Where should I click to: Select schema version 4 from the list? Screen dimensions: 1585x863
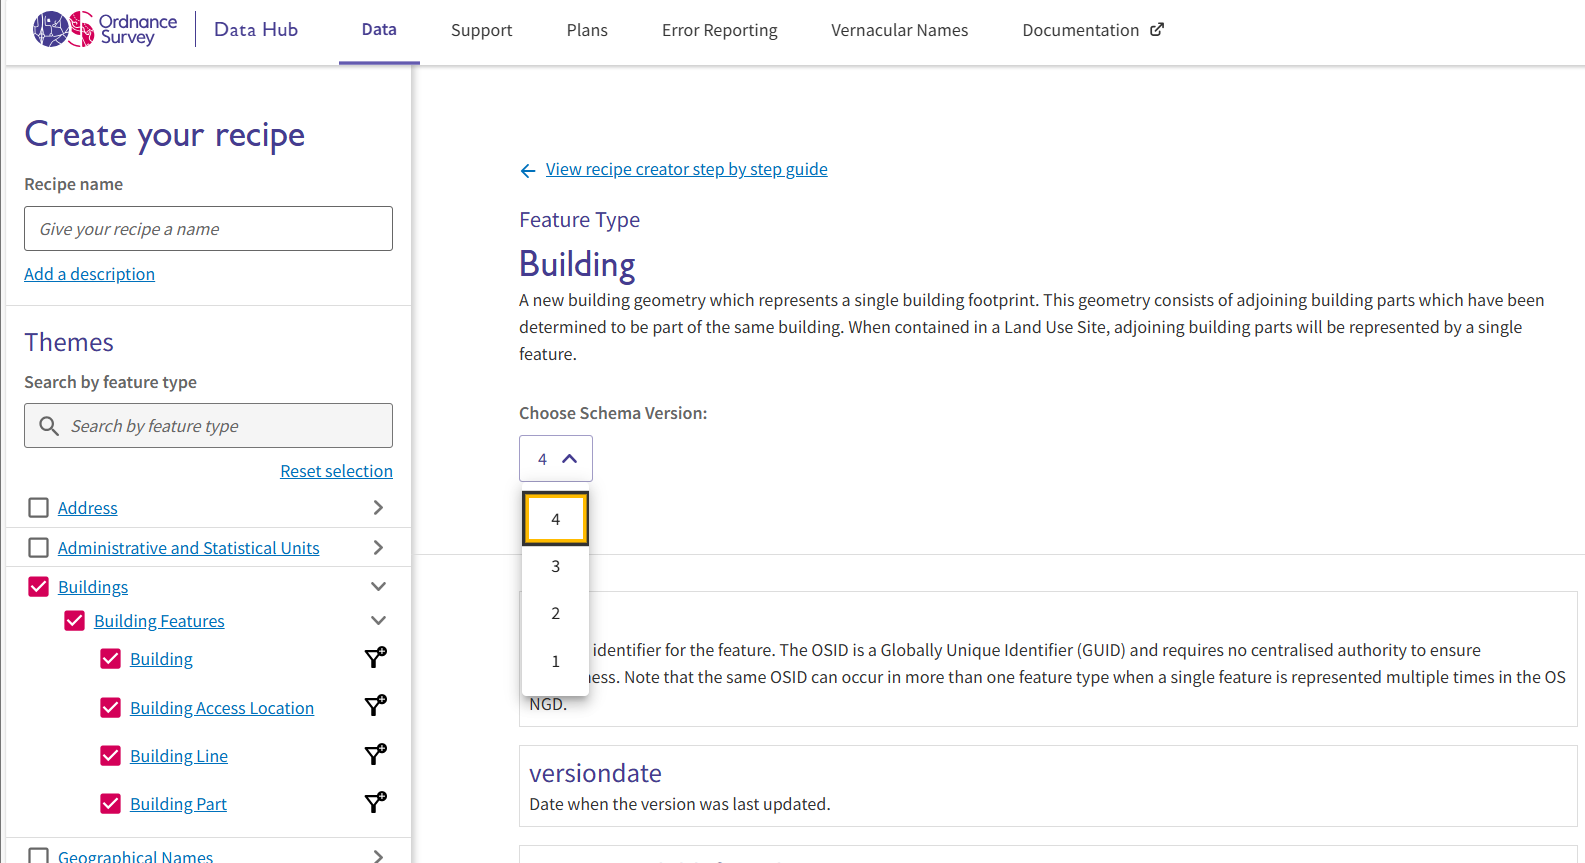556,519
